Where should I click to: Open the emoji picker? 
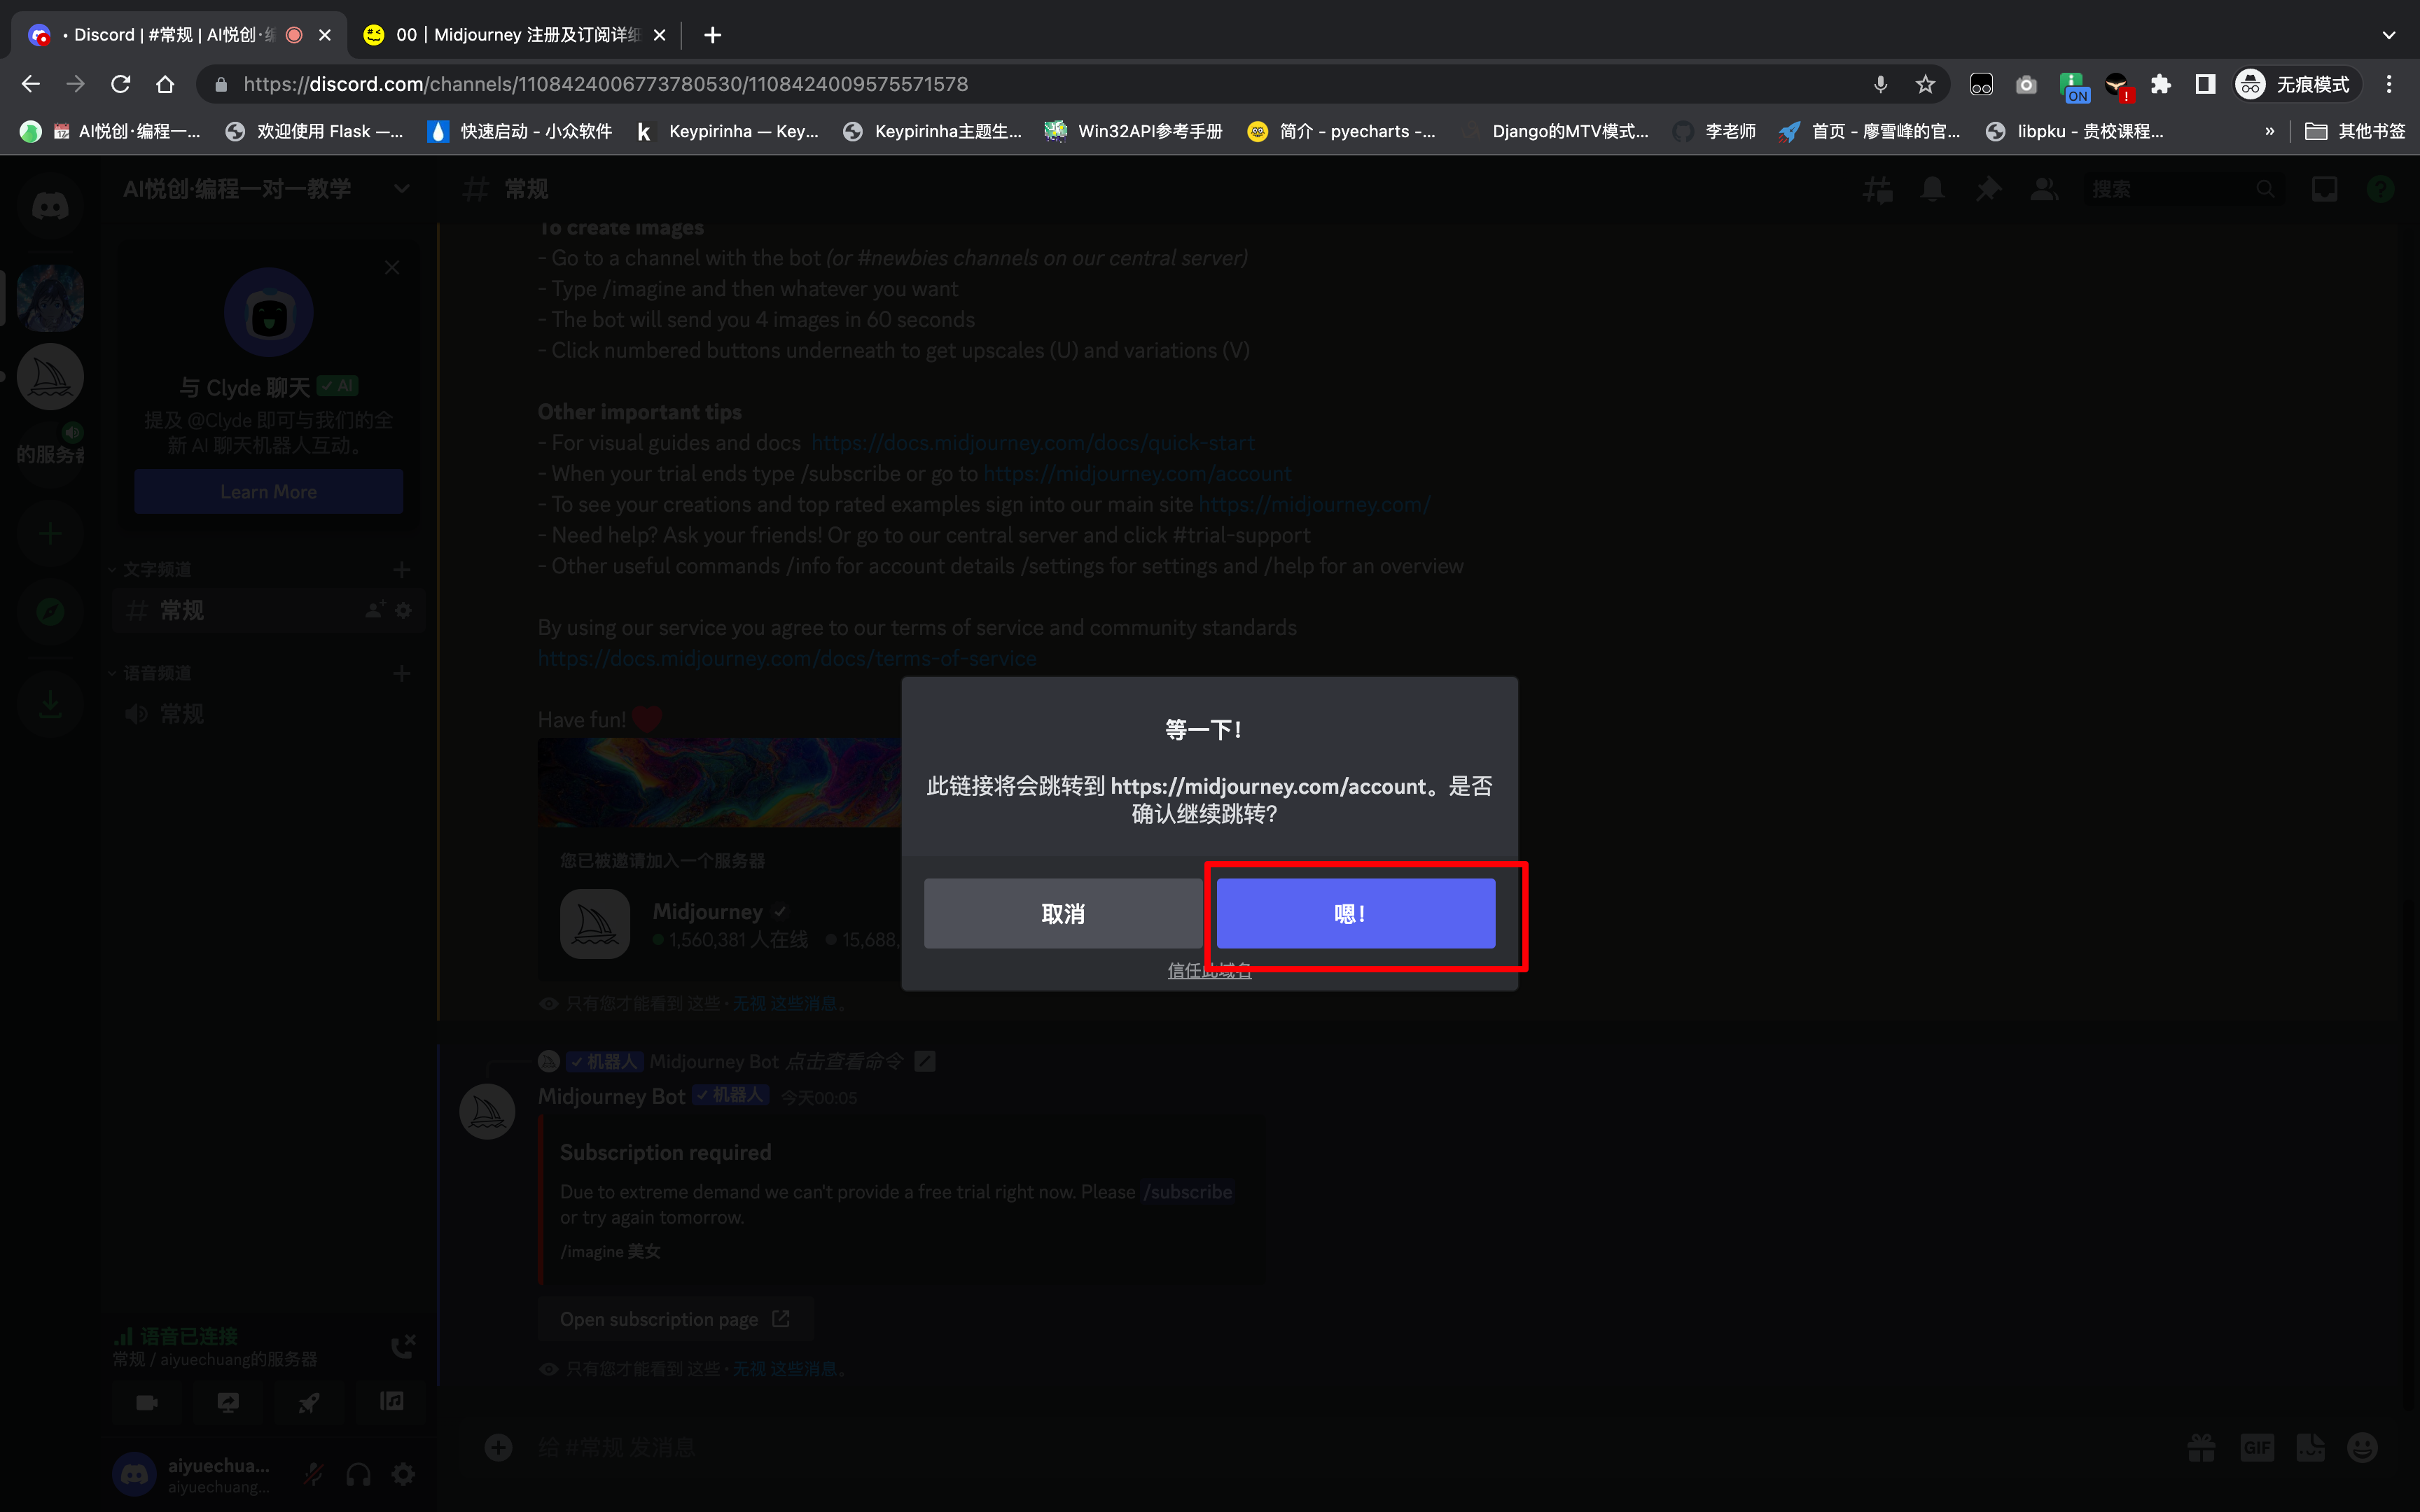[2363, 1447]
